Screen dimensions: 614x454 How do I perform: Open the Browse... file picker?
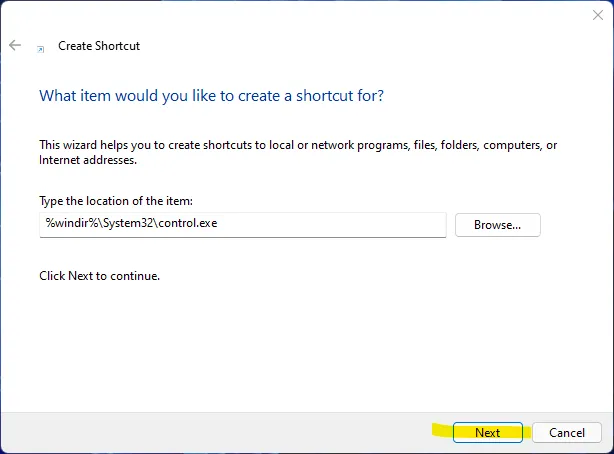tap(497, 225)
